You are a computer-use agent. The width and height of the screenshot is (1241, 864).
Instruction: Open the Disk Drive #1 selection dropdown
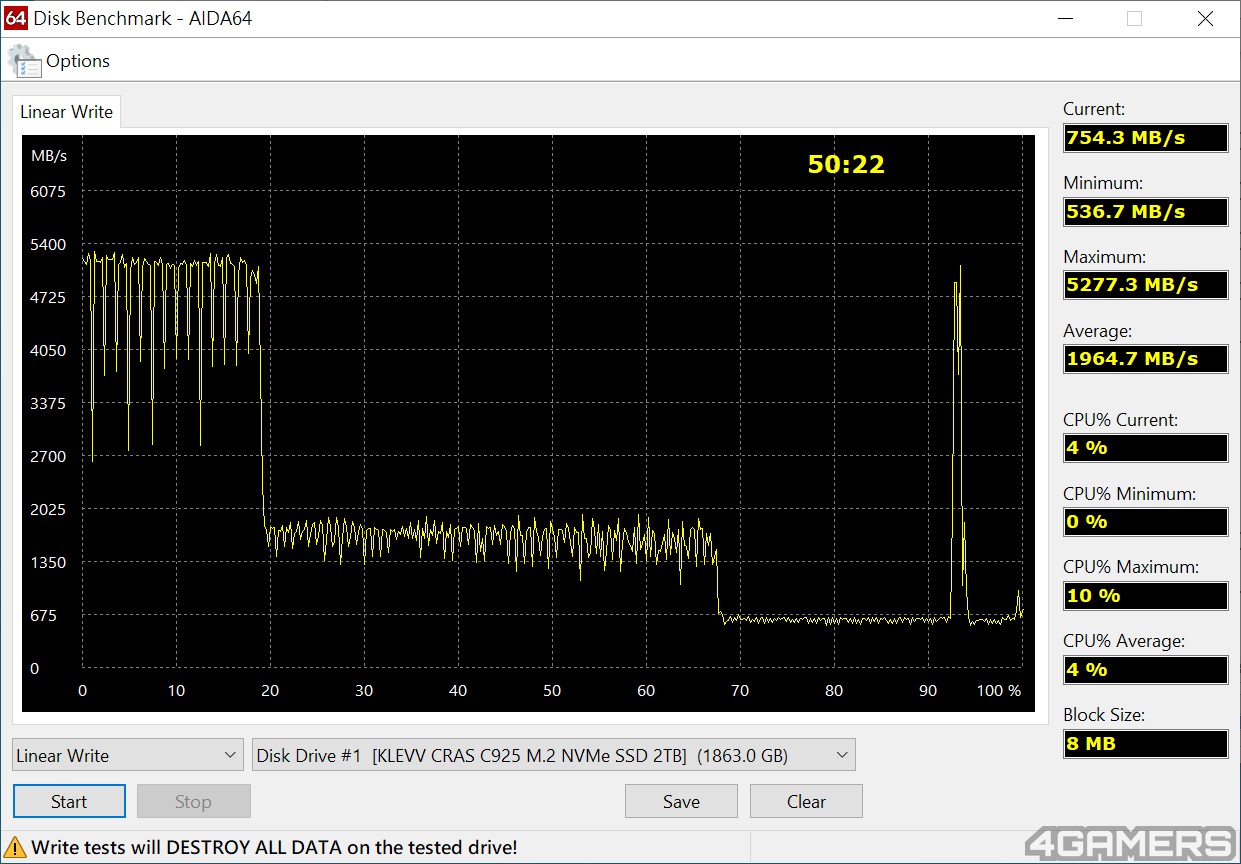(x=554, y=755)
